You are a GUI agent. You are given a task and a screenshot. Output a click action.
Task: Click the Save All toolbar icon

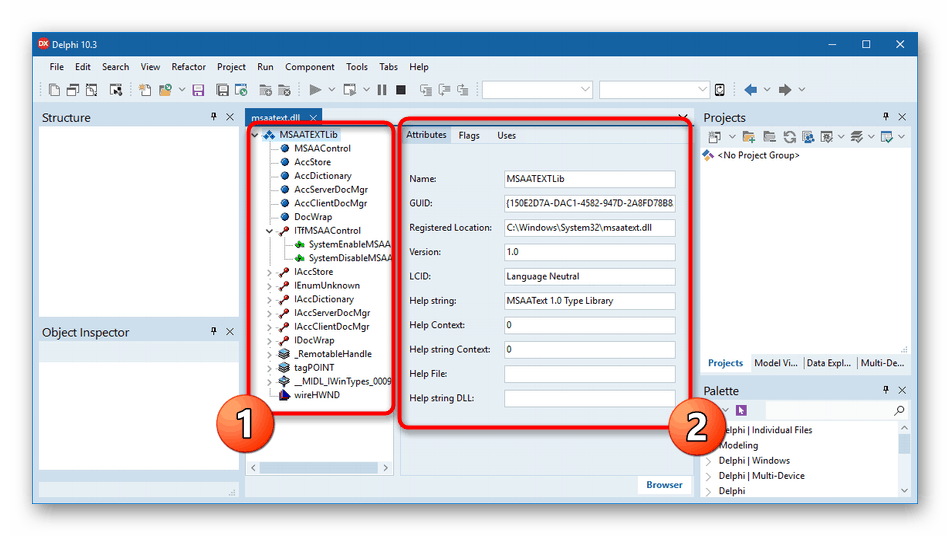coord(222,90)
